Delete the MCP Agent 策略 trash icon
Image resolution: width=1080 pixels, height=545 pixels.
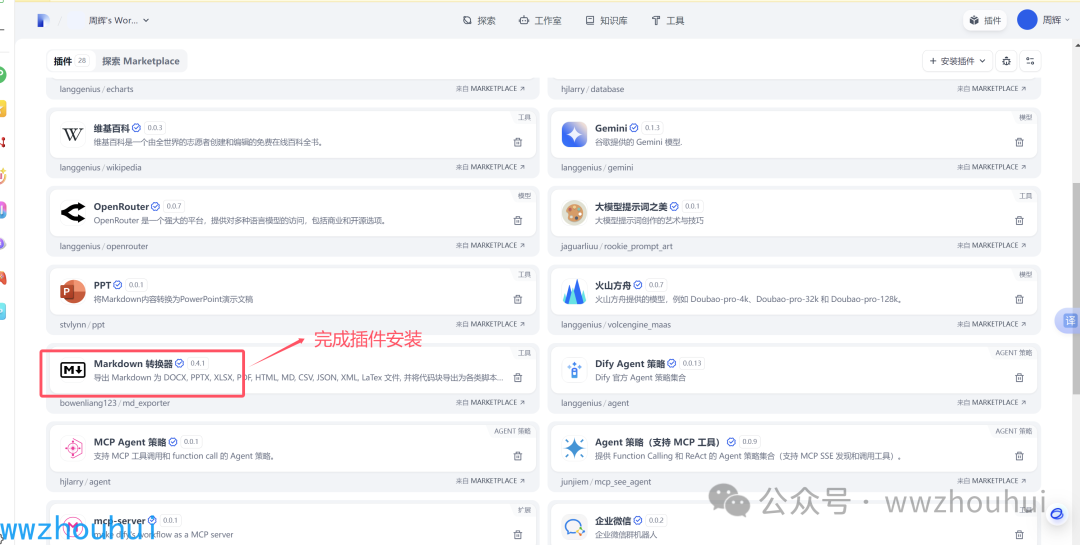517,456
